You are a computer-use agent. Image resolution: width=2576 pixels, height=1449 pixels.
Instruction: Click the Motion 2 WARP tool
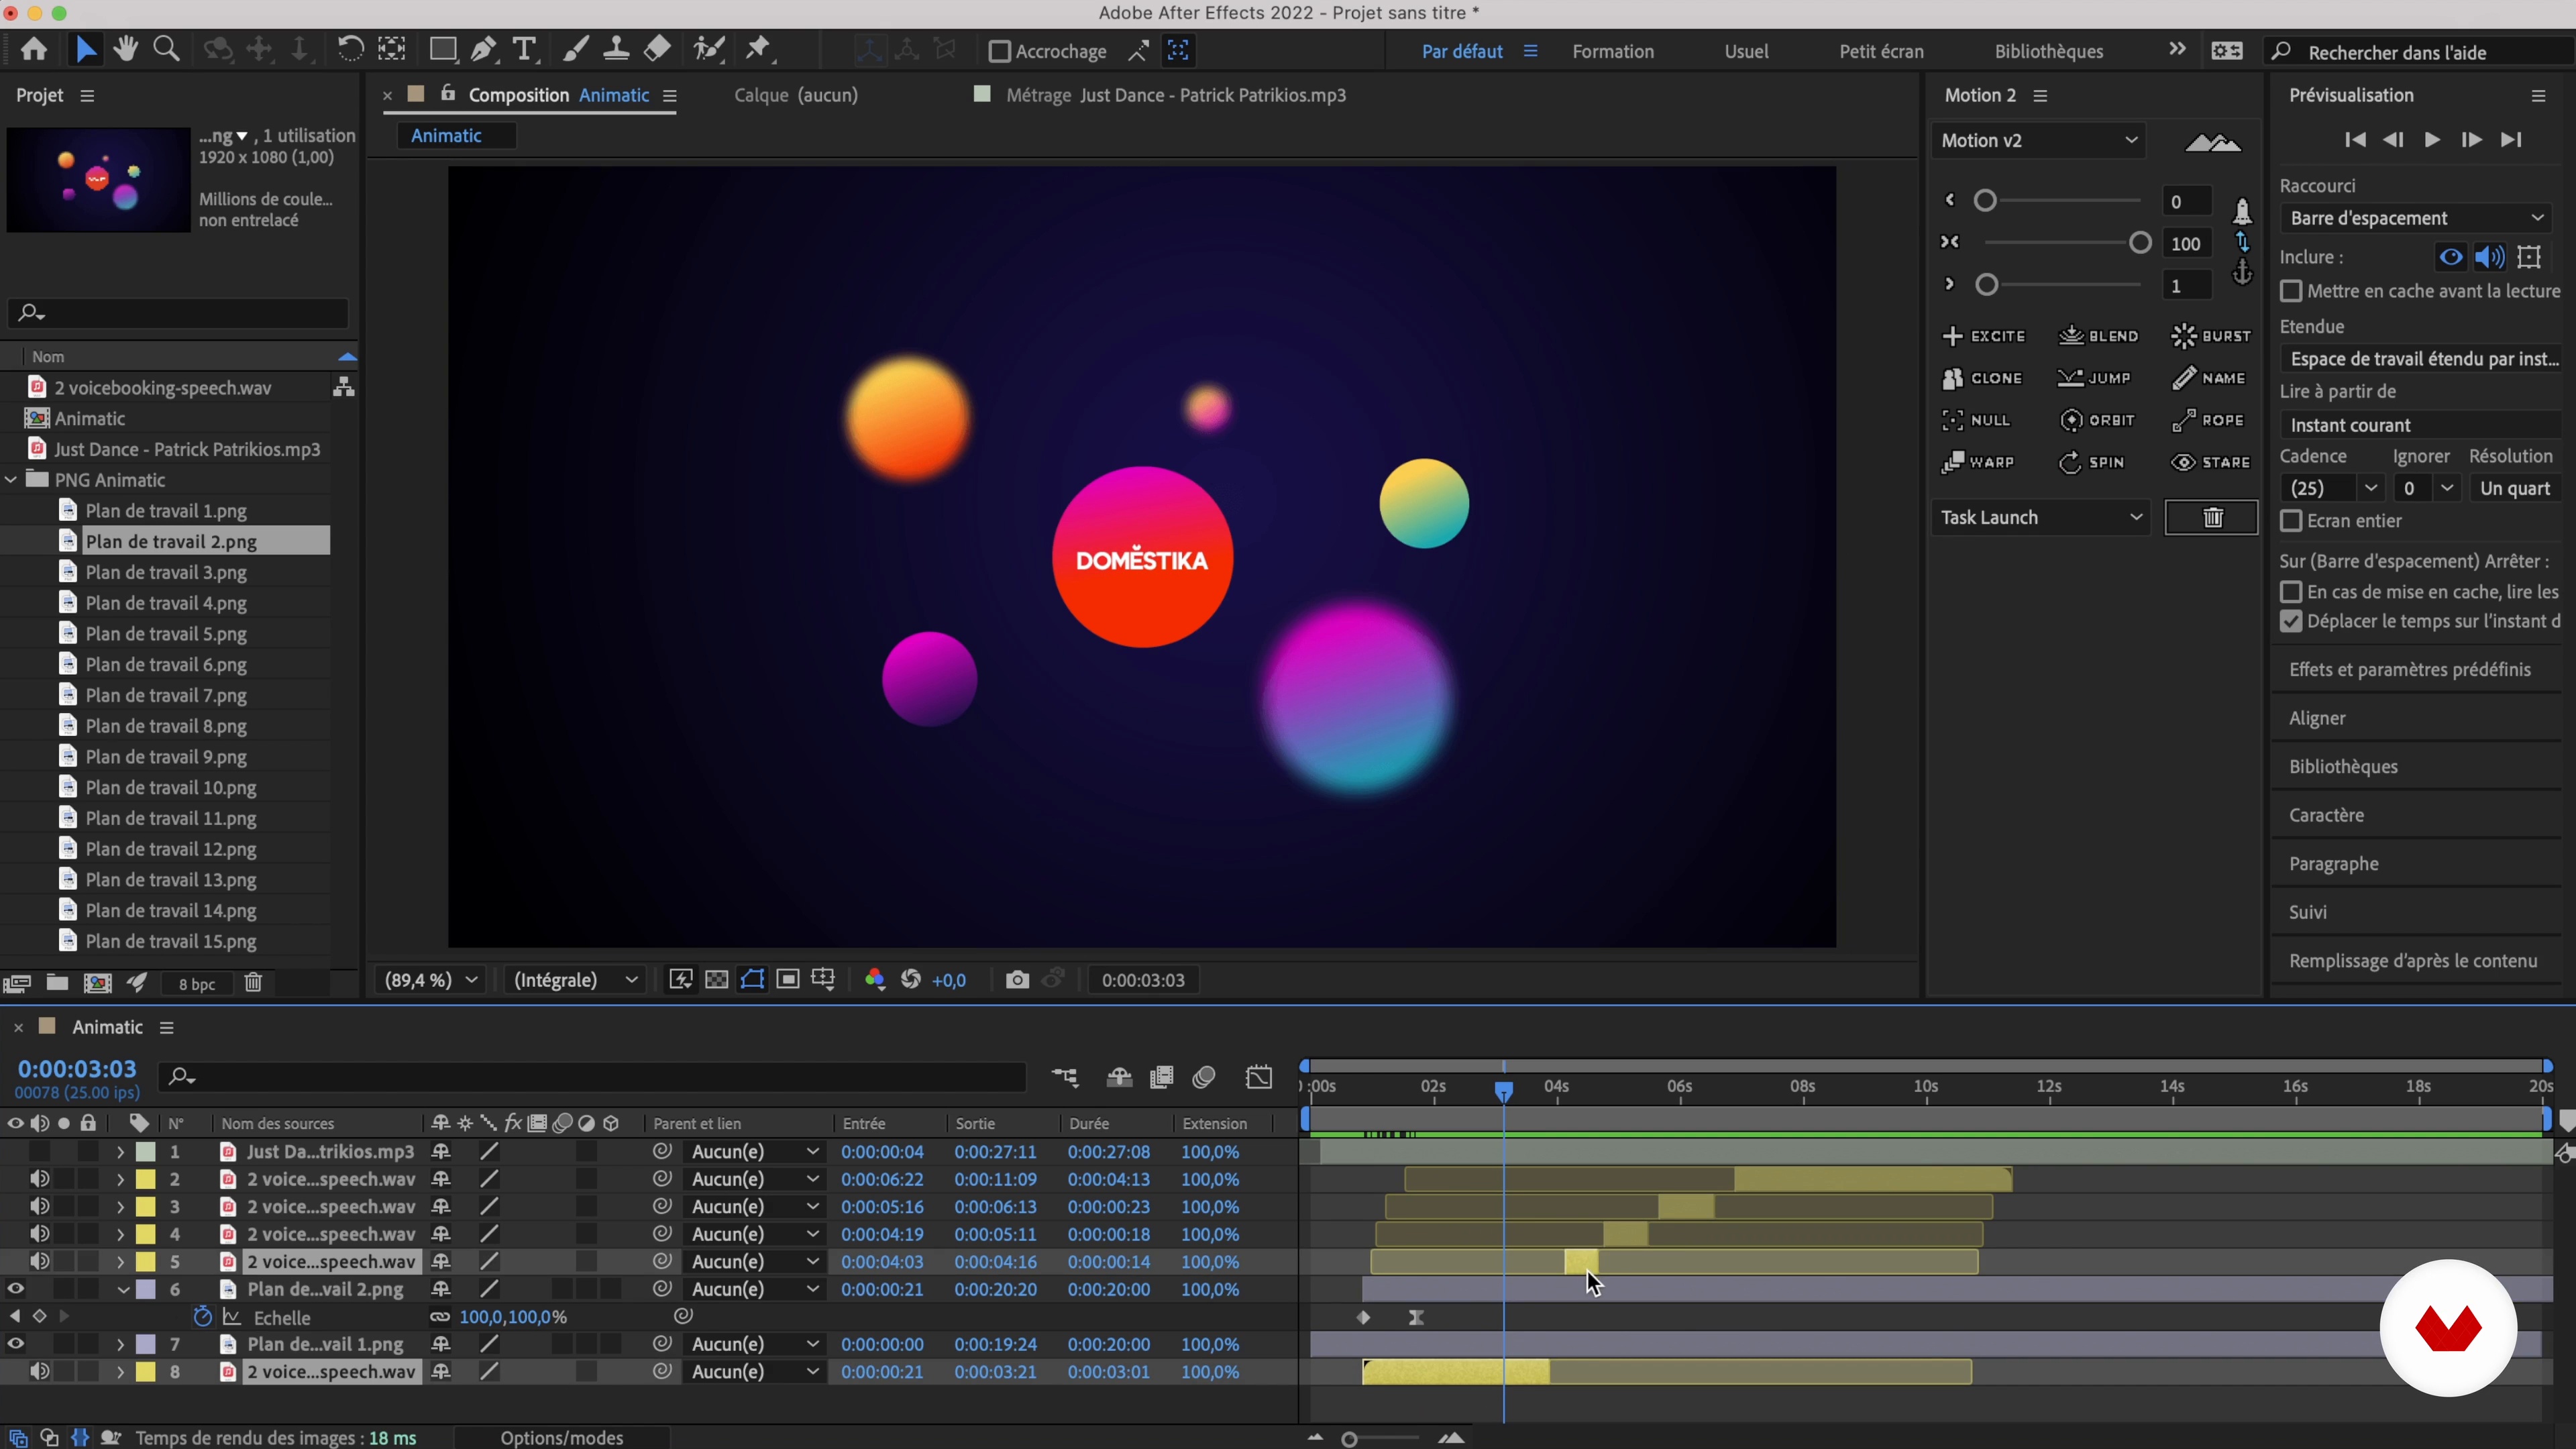click(x=1978, y=462)
